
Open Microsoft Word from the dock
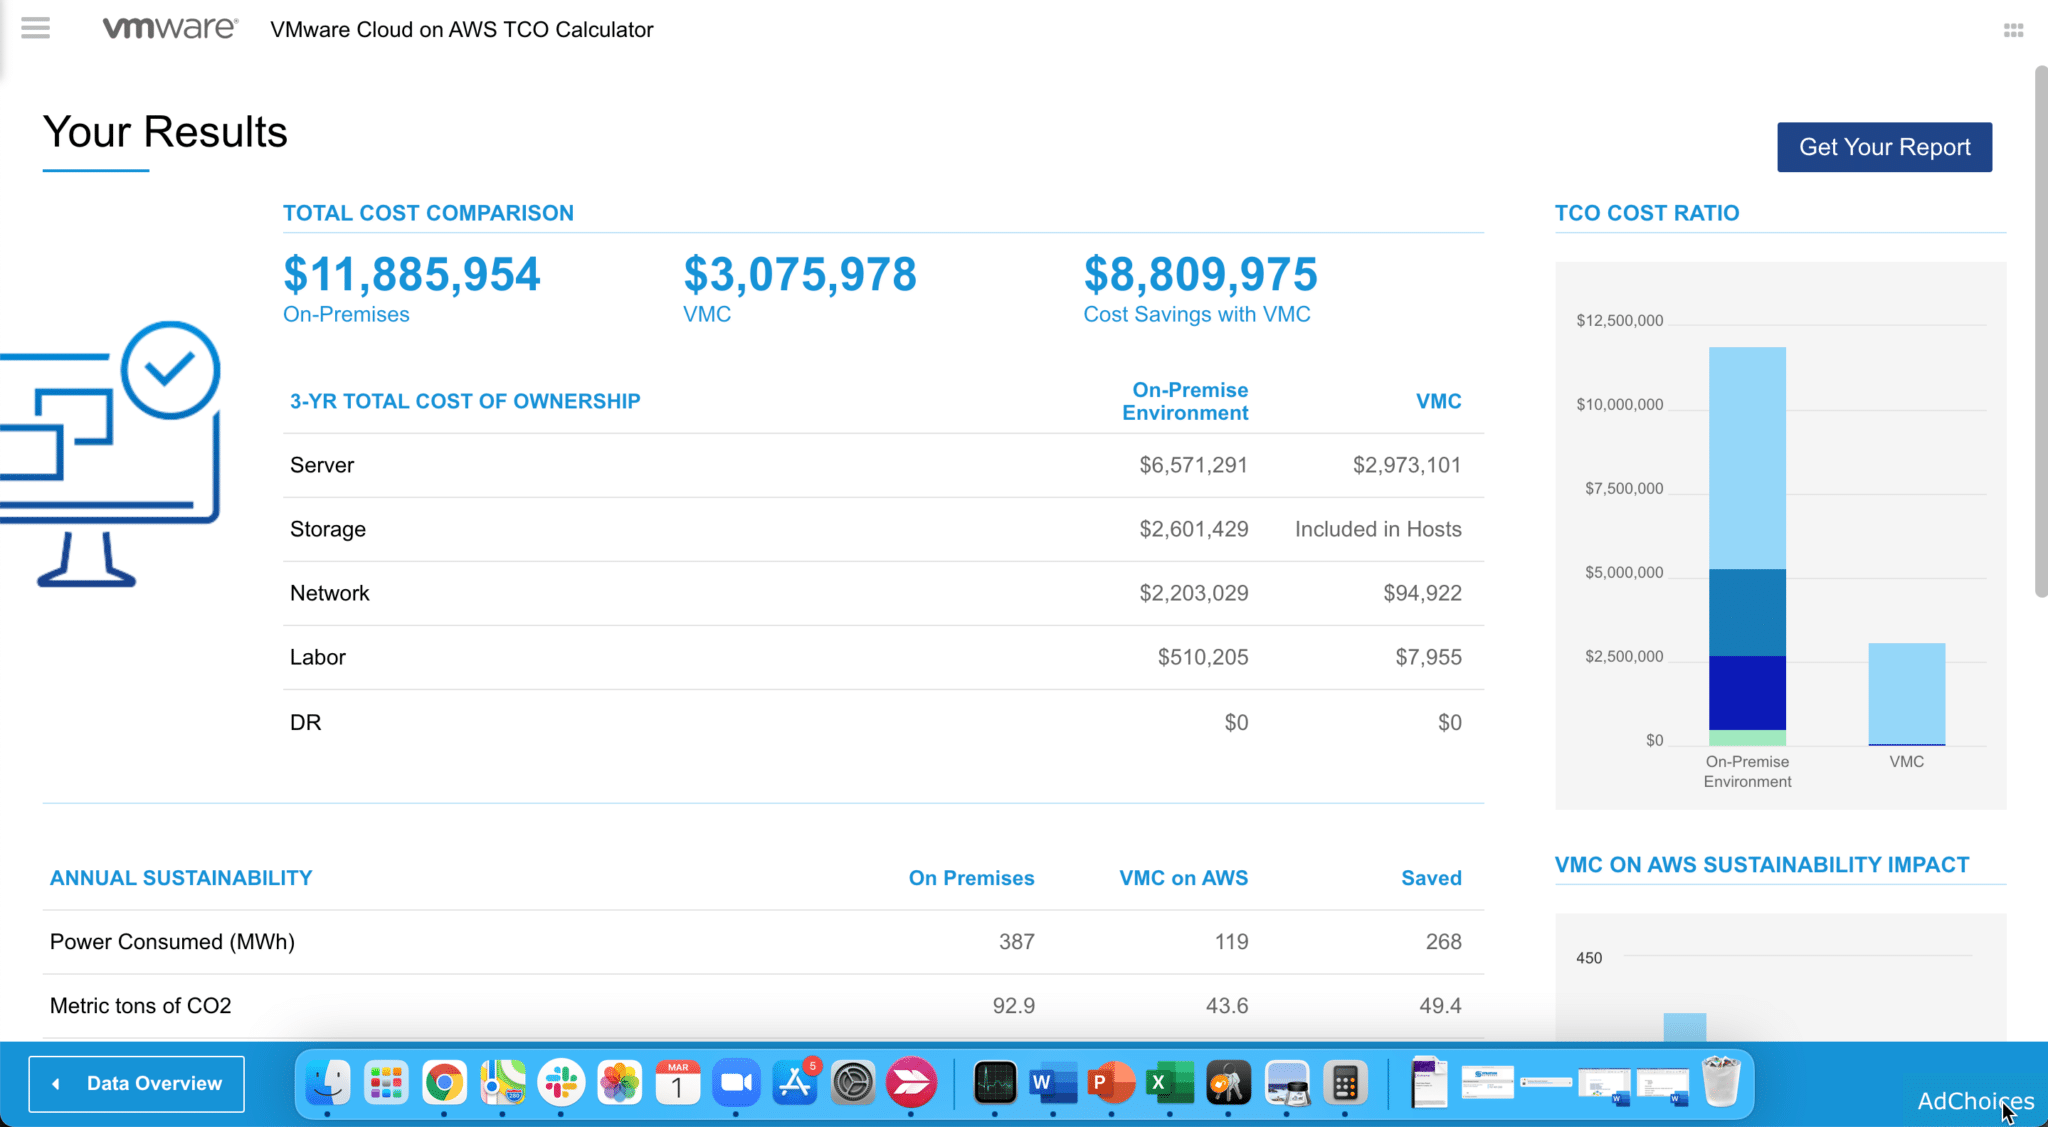click(x=1053, y=1082)
